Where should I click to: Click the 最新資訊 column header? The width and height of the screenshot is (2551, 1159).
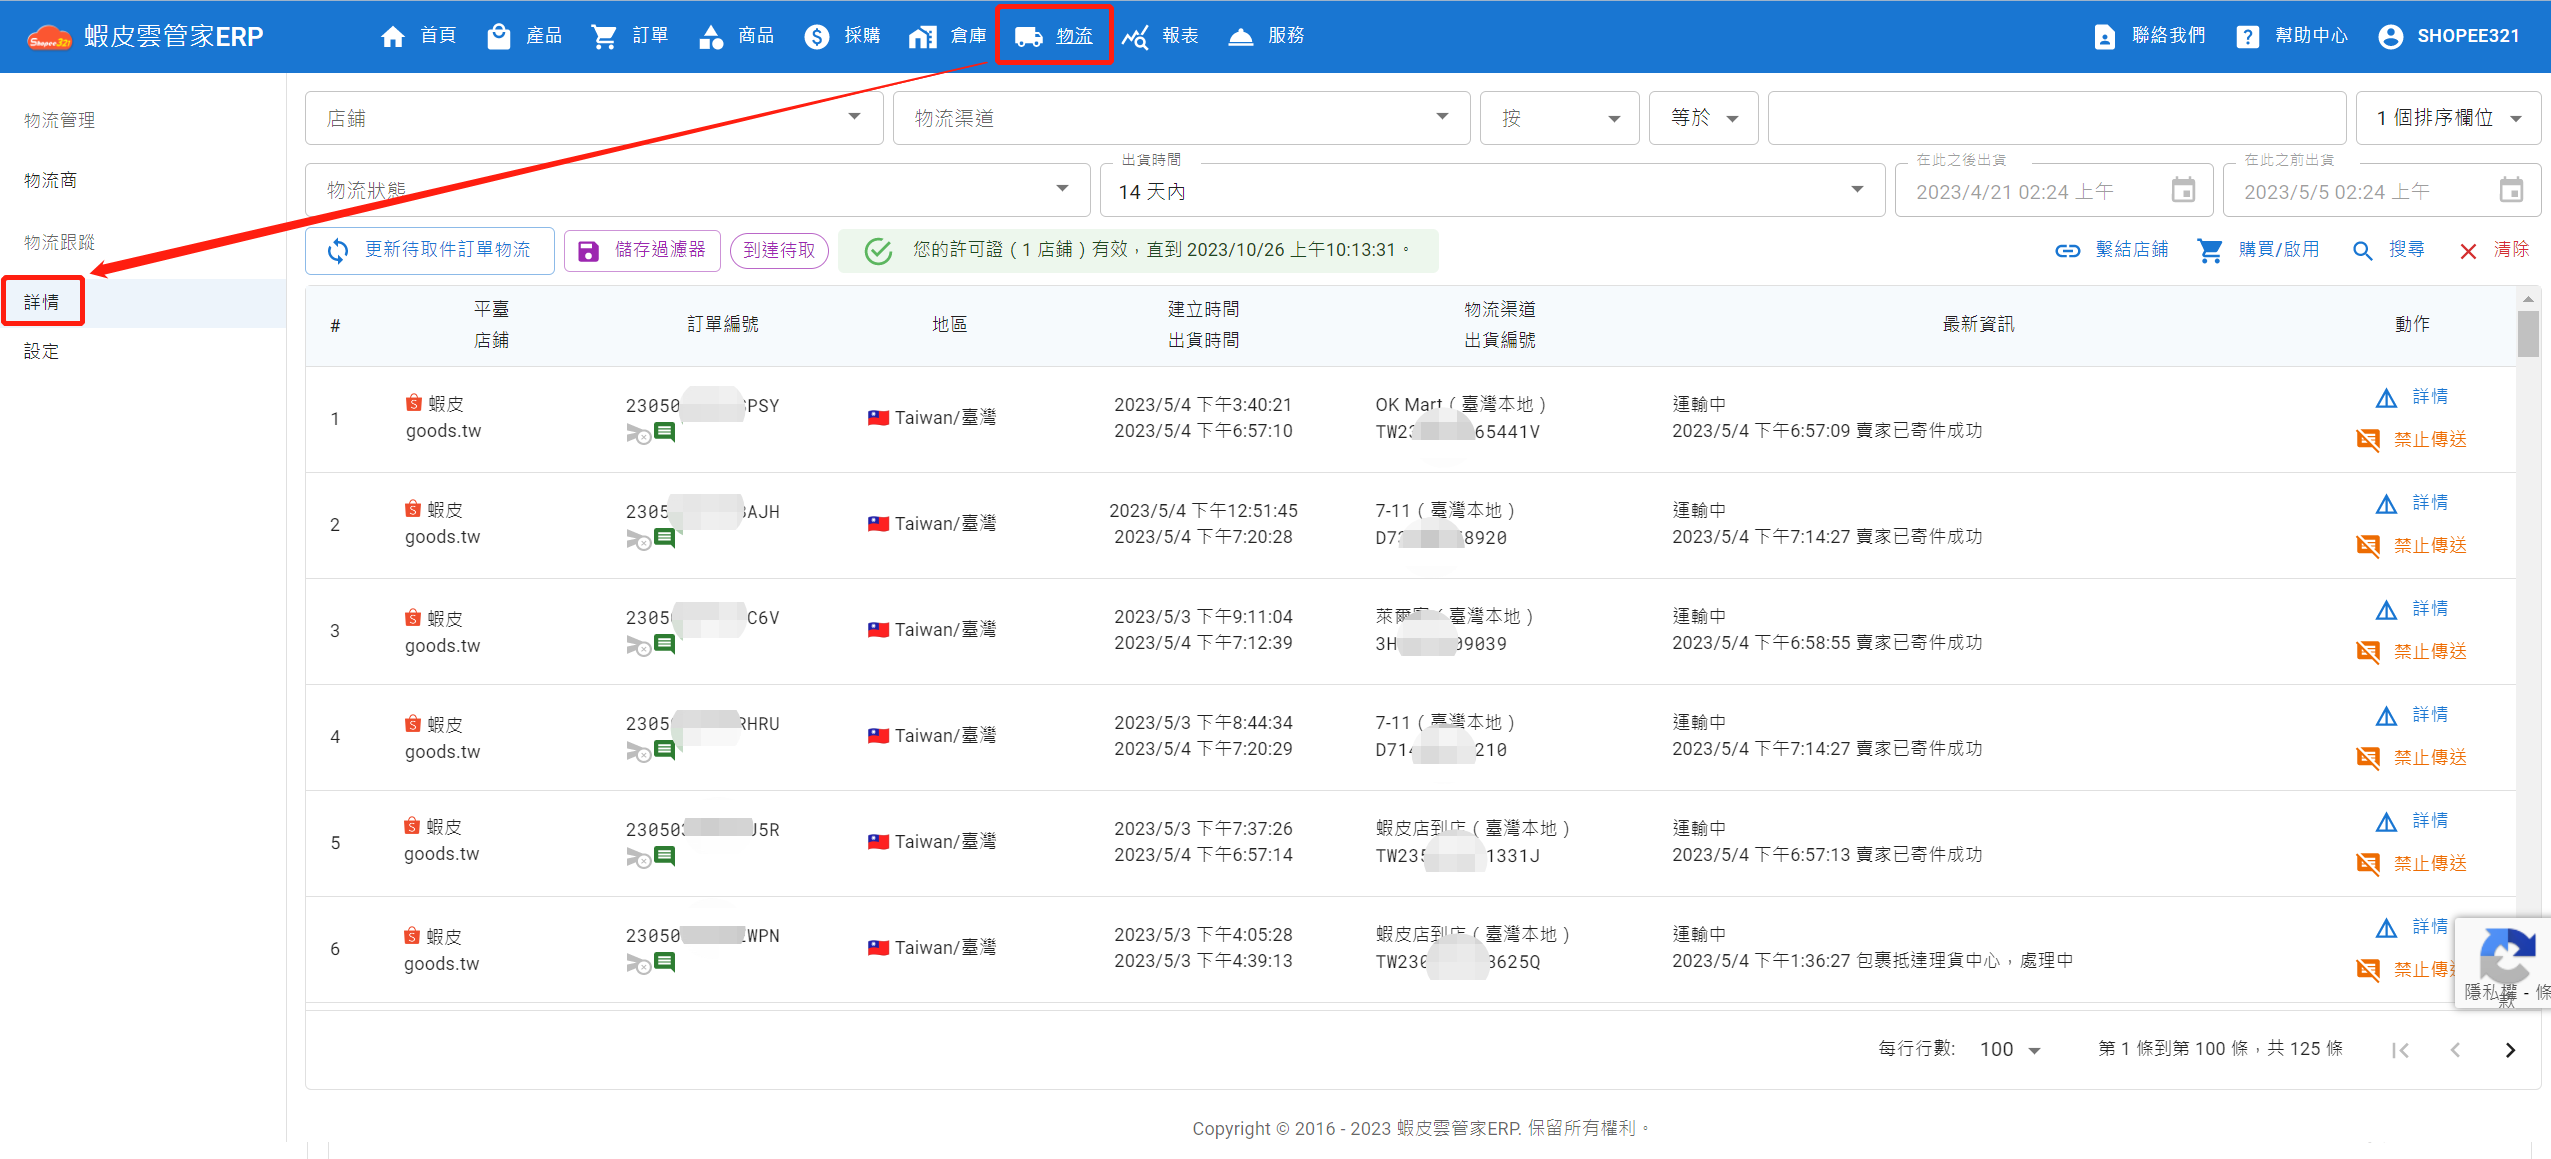(x=1978, y=324)
